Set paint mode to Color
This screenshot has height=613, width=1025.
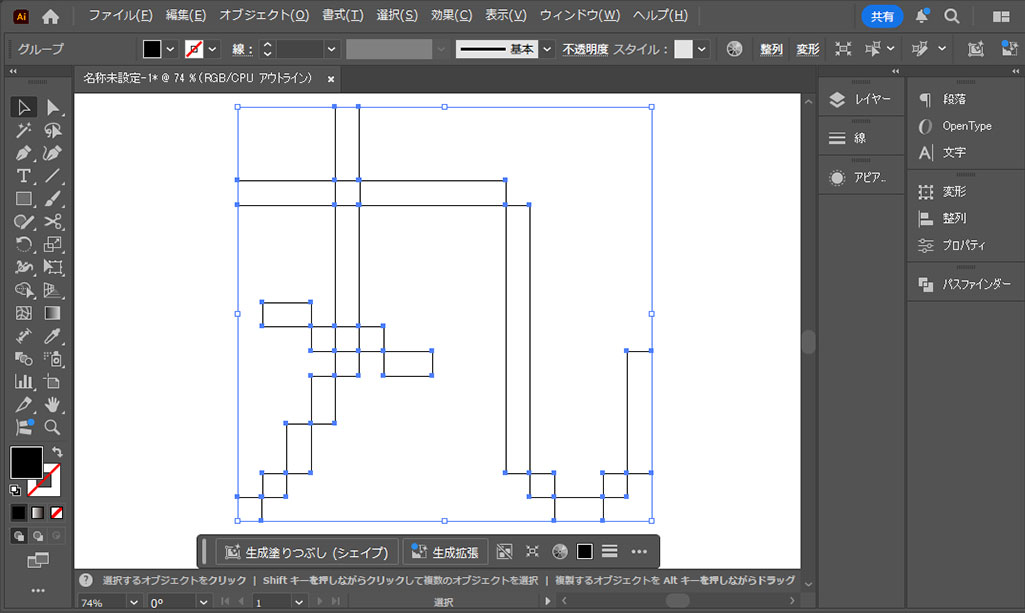18,513
